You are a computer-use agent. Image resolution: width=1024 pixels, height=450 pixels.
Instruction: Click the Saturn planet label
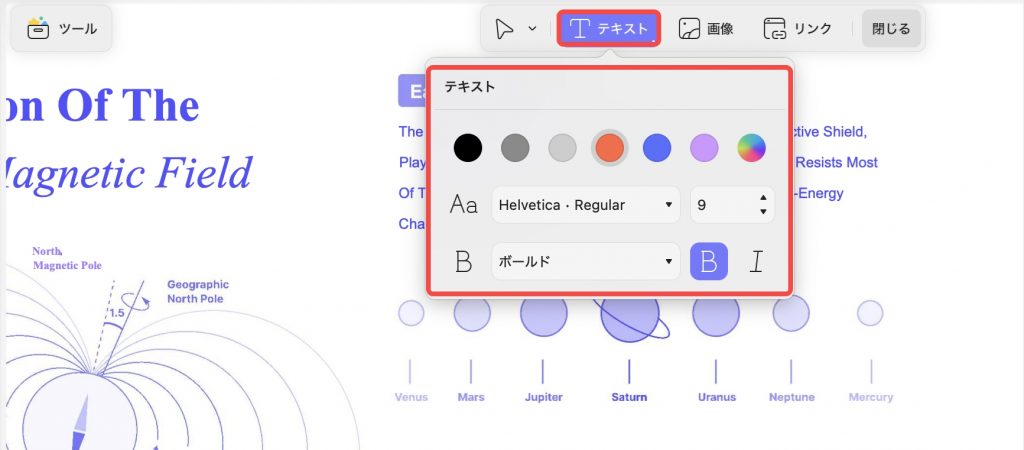(x=629, y=397)
